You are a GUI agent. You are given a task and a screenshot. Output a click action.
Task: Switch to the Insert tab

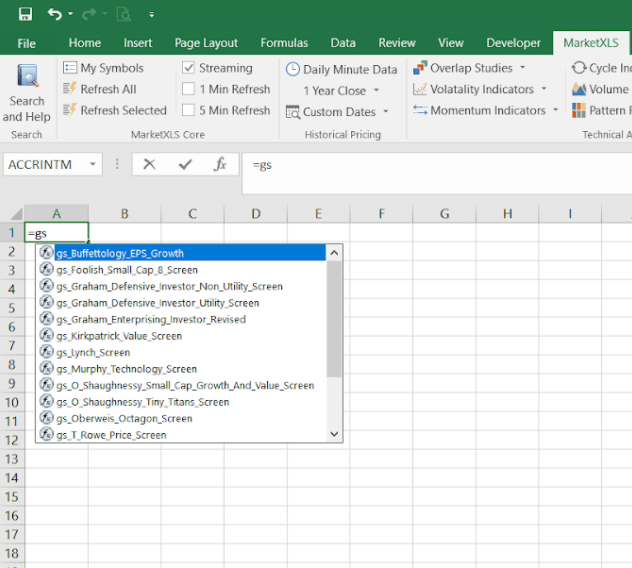tap(138, 43)
